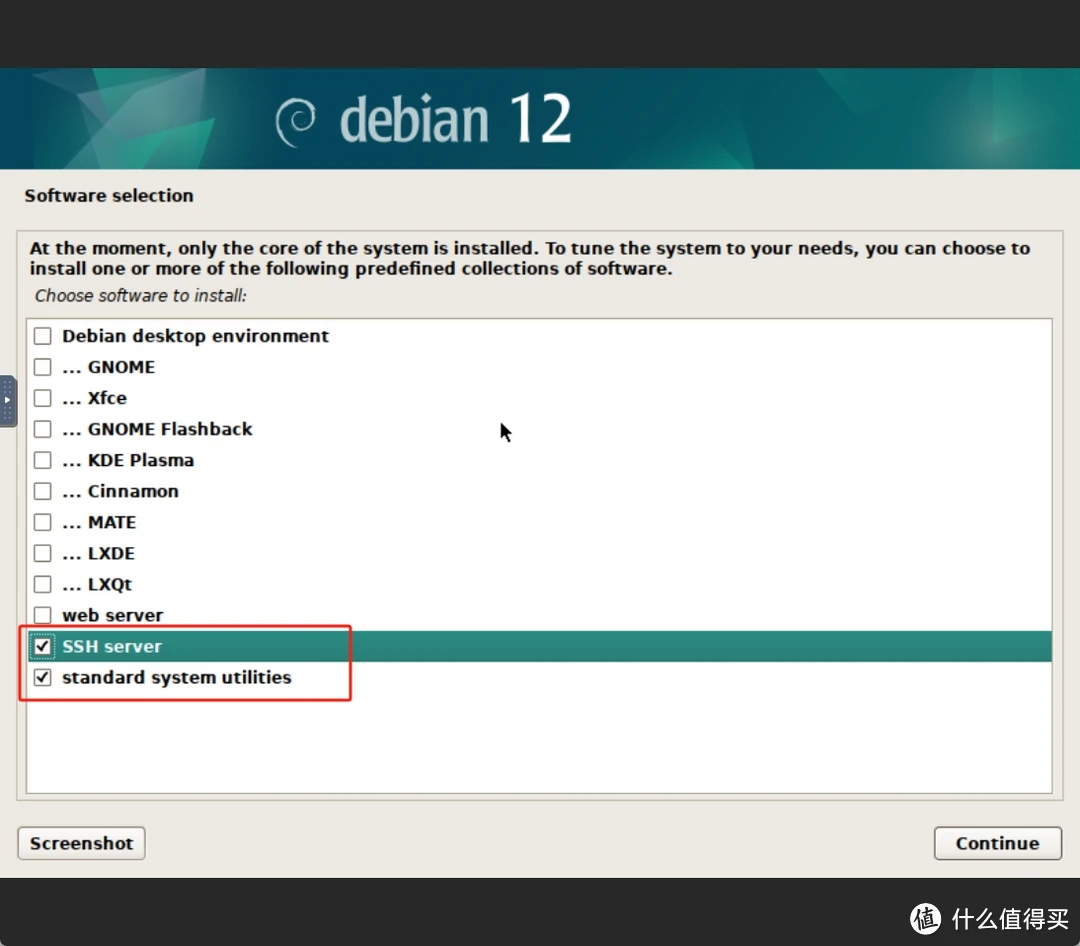This screenshot has width=1080, height=946.
Task: Enable the LXDE checkbox
Action: 43,553
